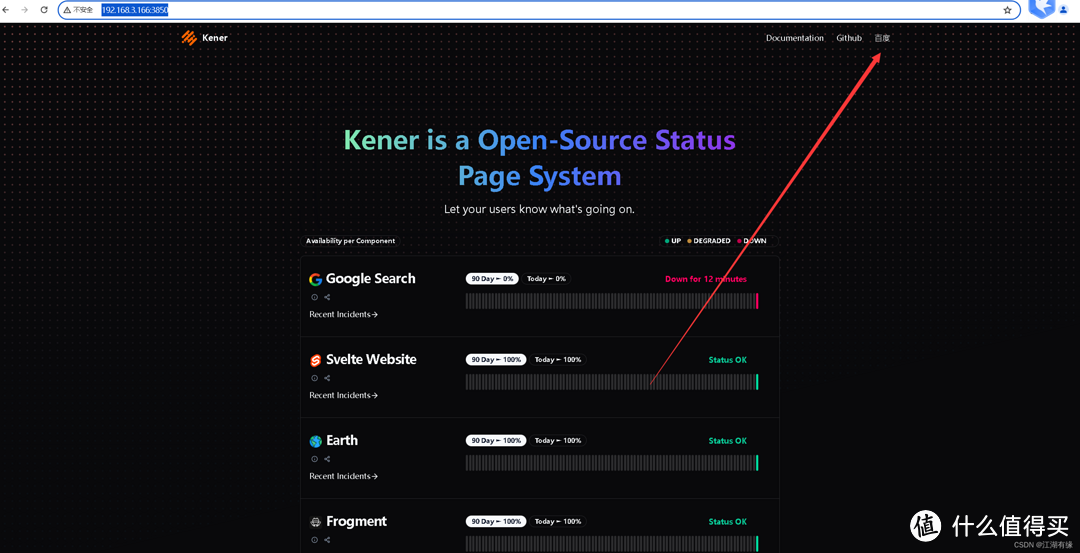Click 'Down for 12 minutes' status text

[705, 279]
